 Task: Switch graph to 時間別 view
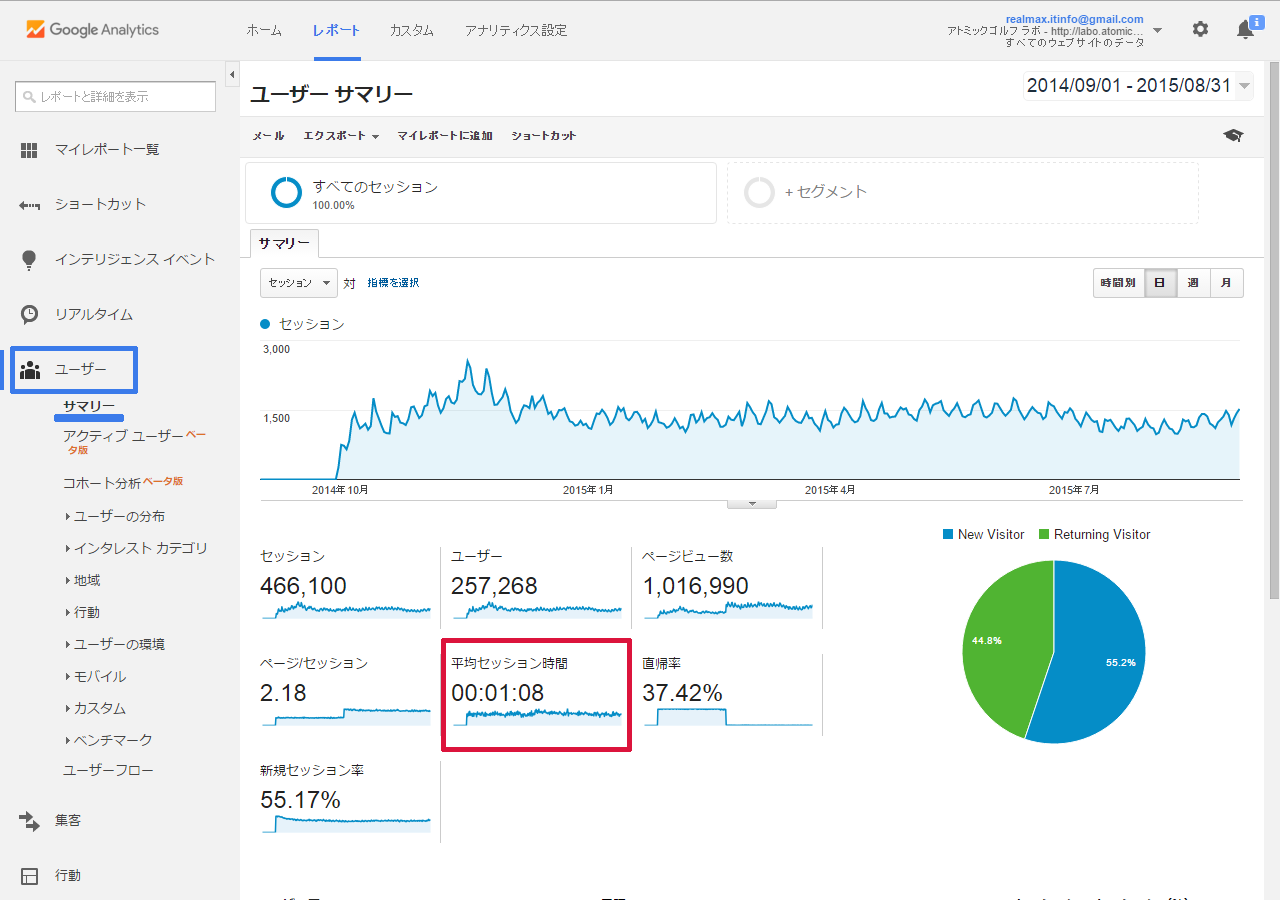1118,283
